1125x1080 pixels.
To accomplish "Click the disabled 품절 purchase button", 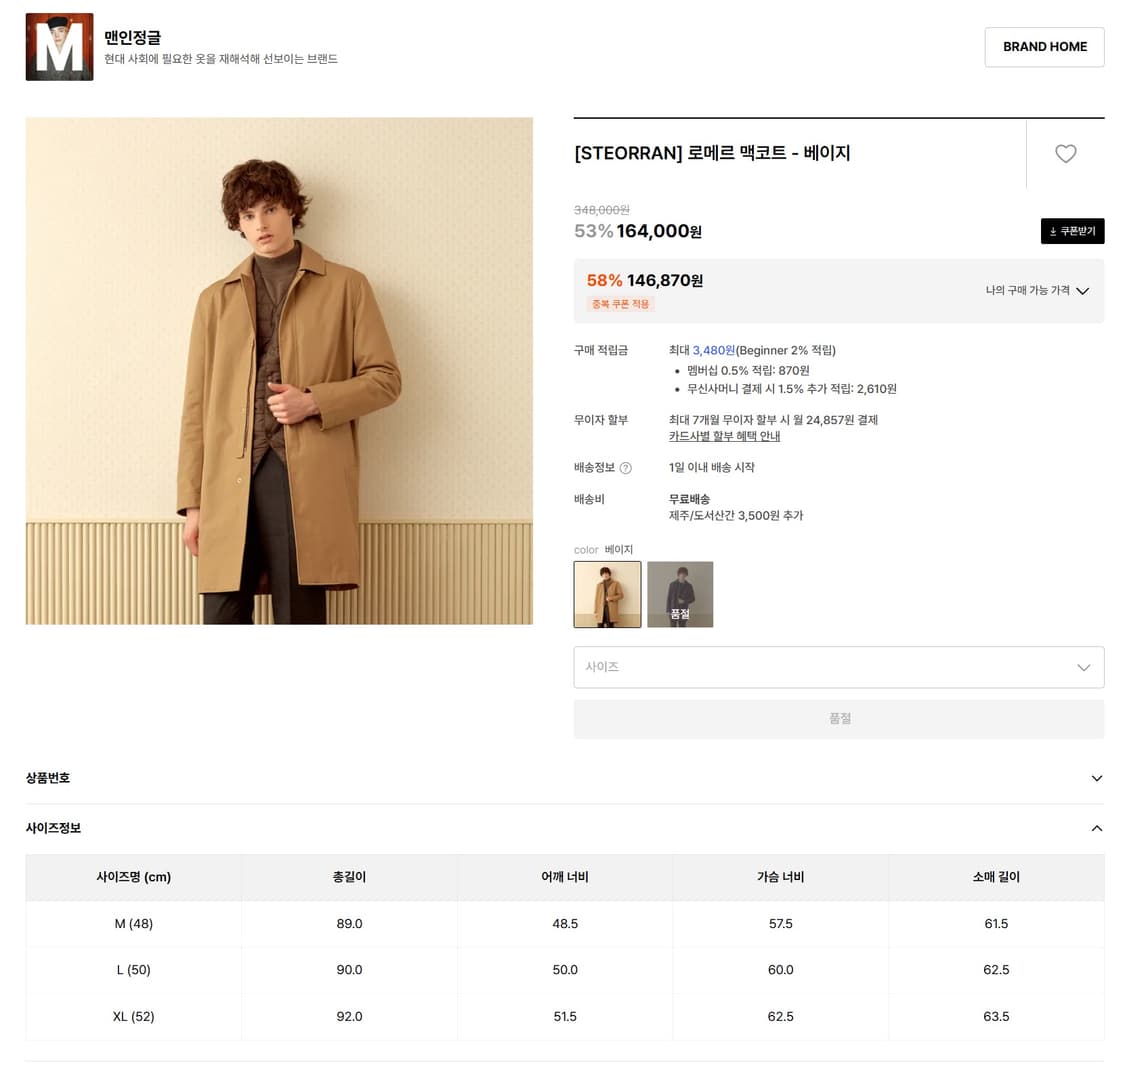I will click(x=838, y=719).
